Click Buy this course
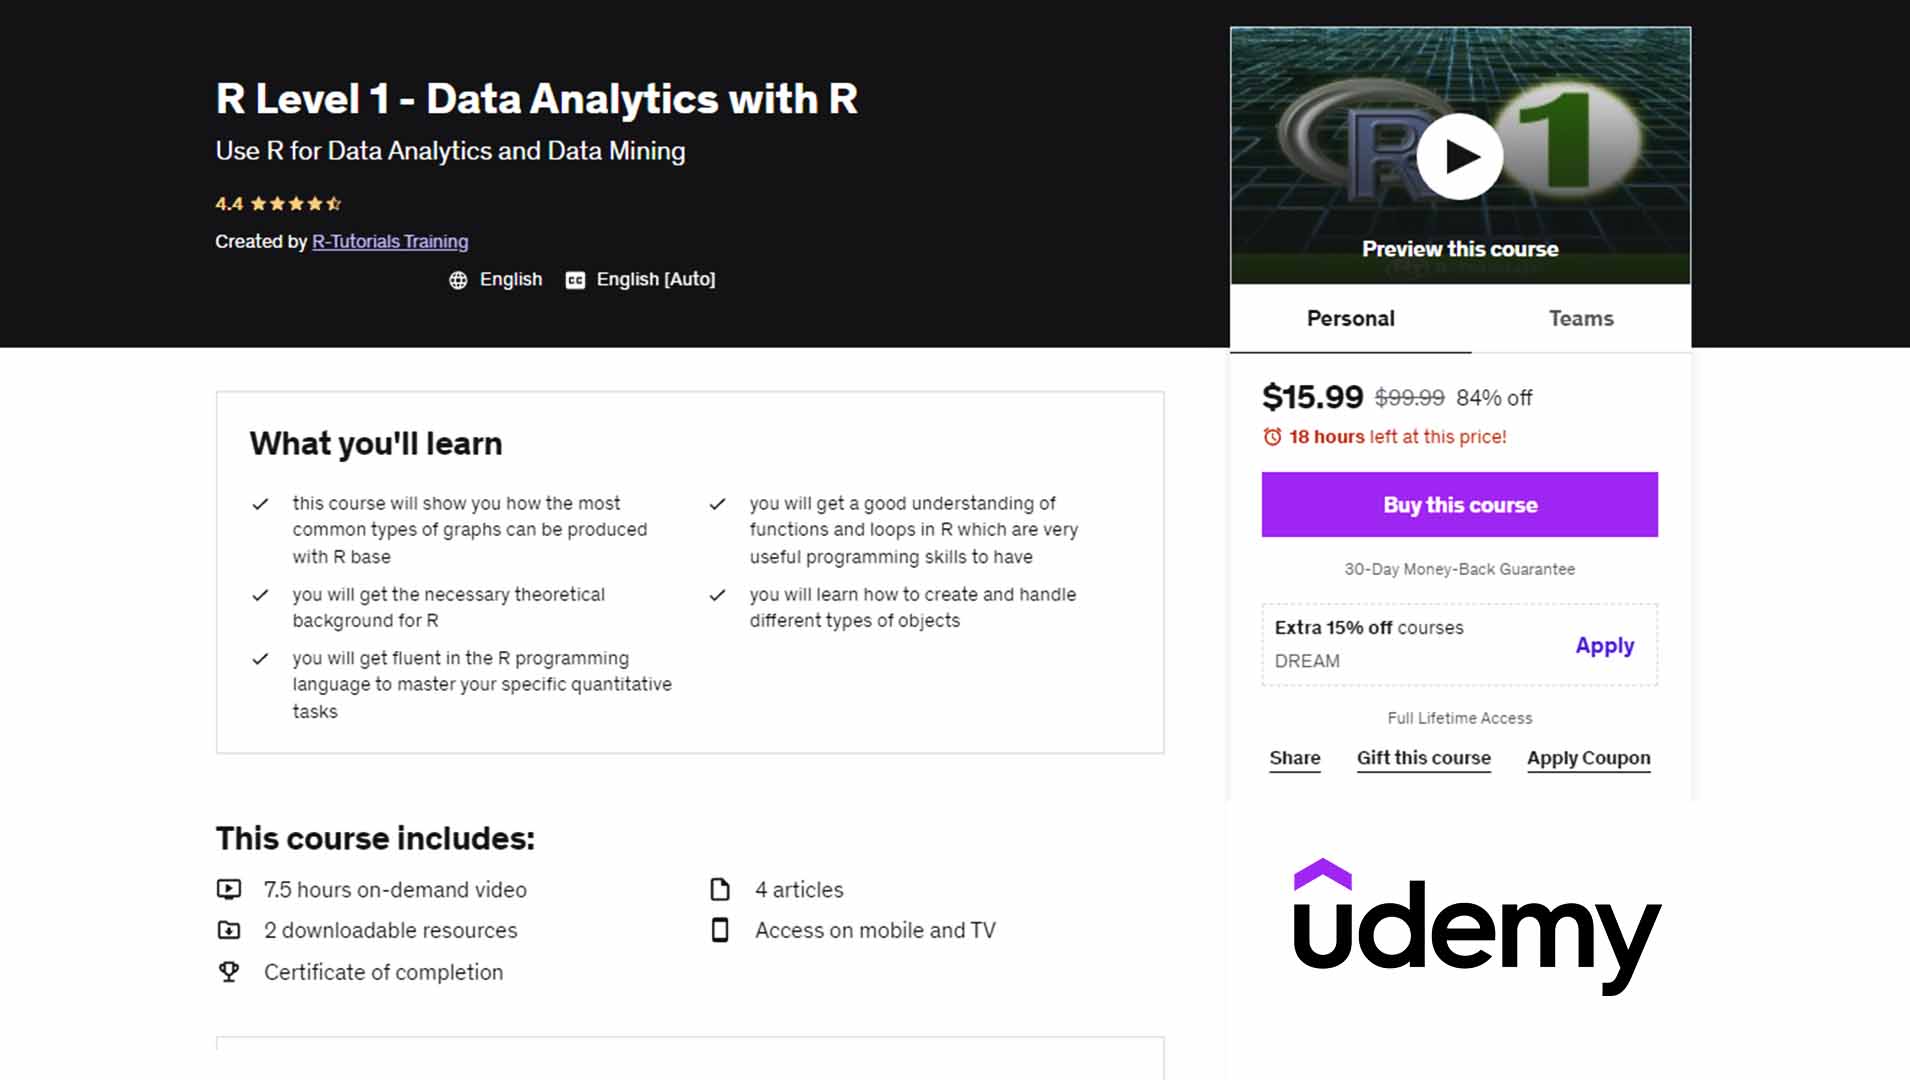 point(1459,504)
